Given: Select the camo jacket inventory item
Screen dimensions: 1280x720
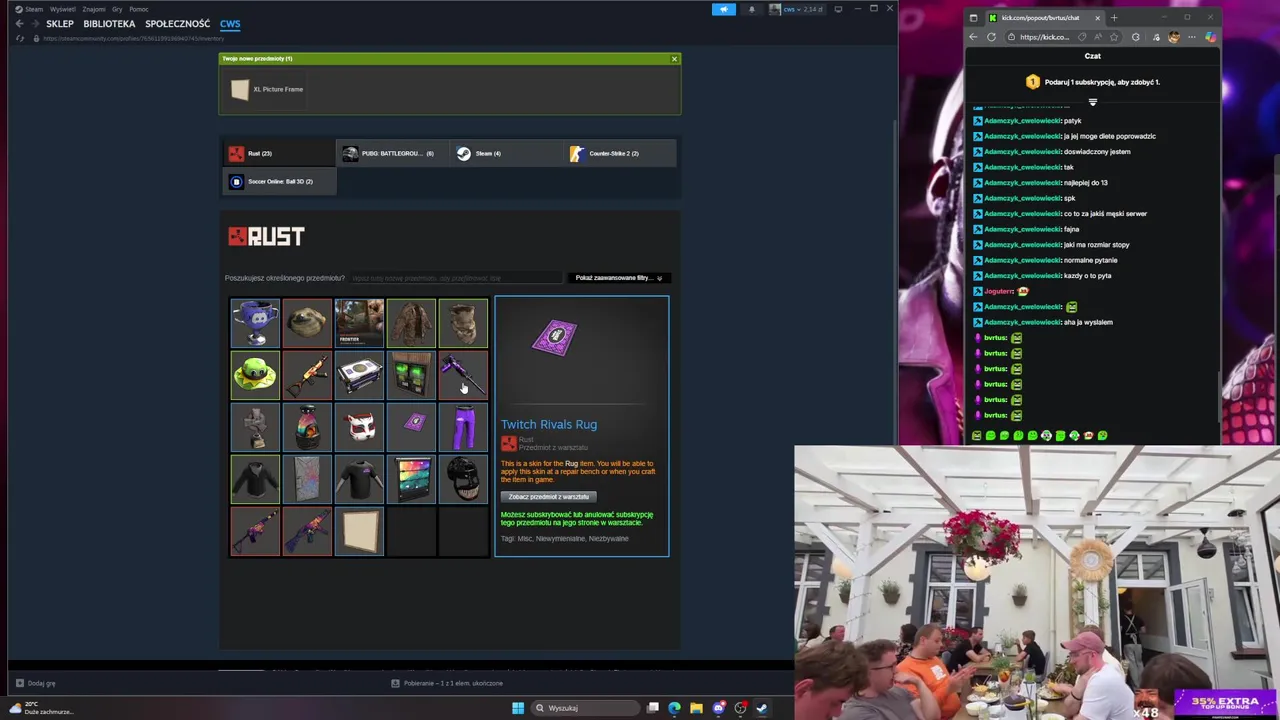Looking at the screenshot, I should 411,322.
